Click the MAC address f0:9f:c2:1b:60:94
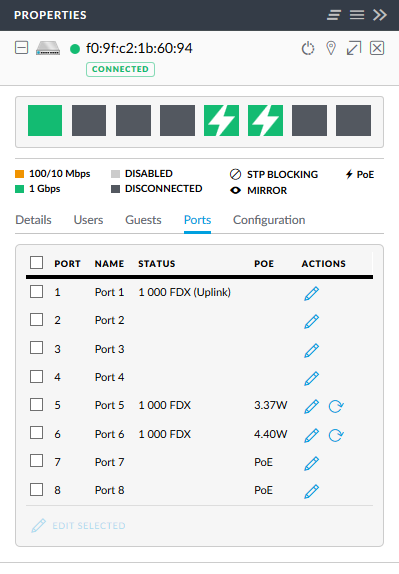This screenshot has width=399, height=574. tap(139, 48)
